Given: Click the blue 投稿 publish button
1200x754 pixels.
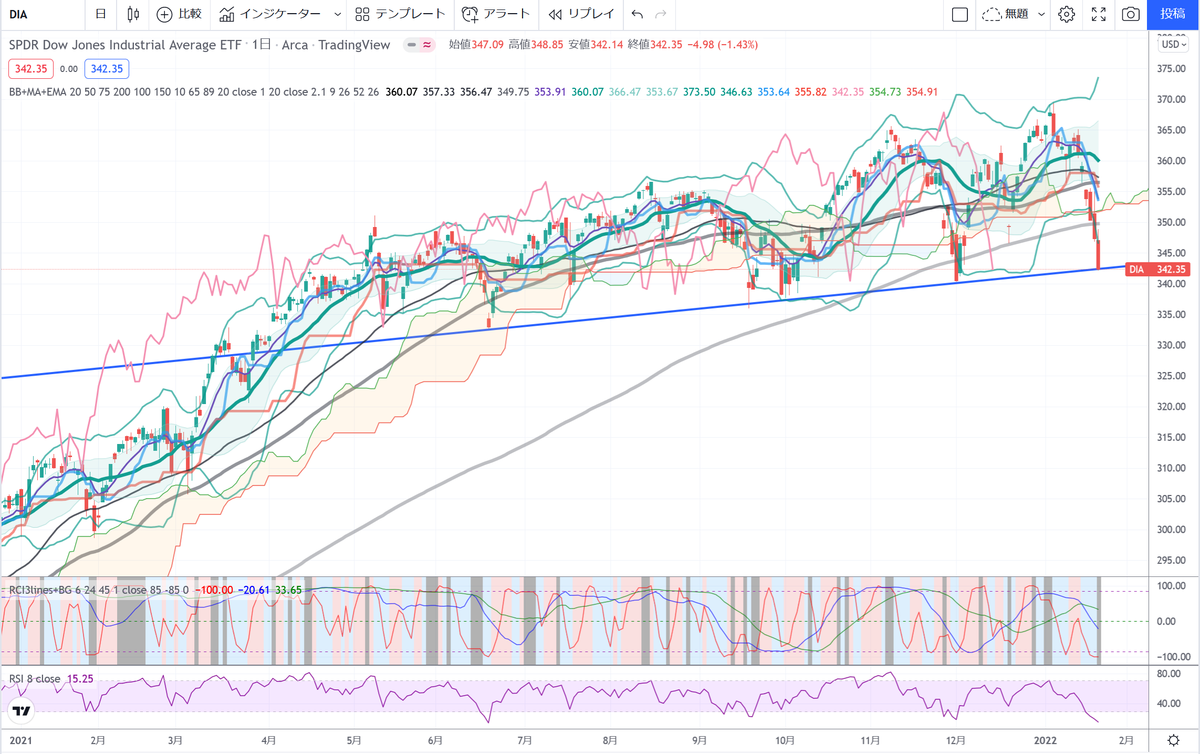Looking at the screenshot, I should pos(1173,14).
